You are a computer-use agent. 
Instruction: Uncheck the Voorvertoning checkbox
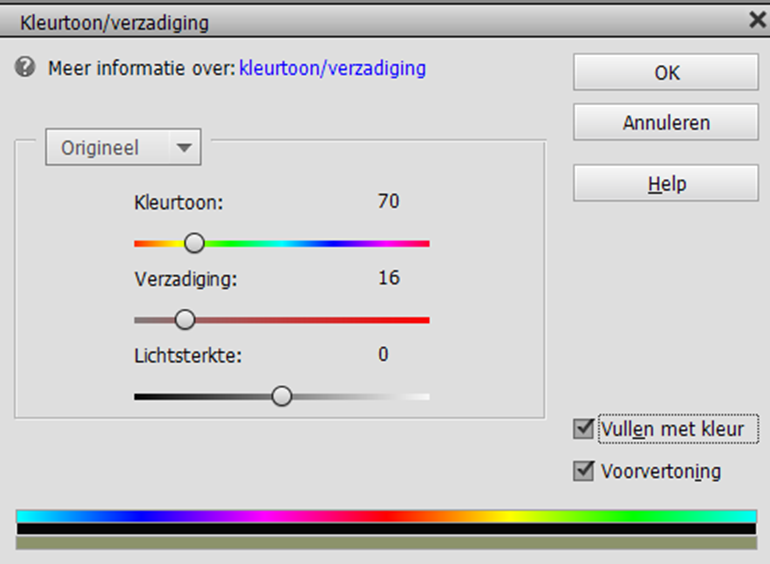[584, 470]
